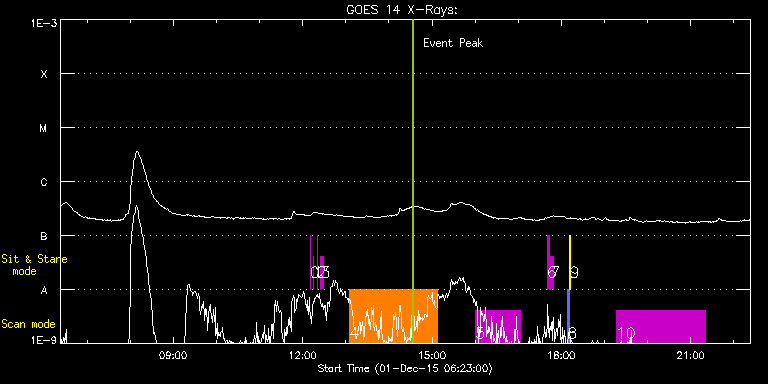Viewport: 768px width, 384px height.
Task: Click the 09:00 time axis label
Action: 173,355
